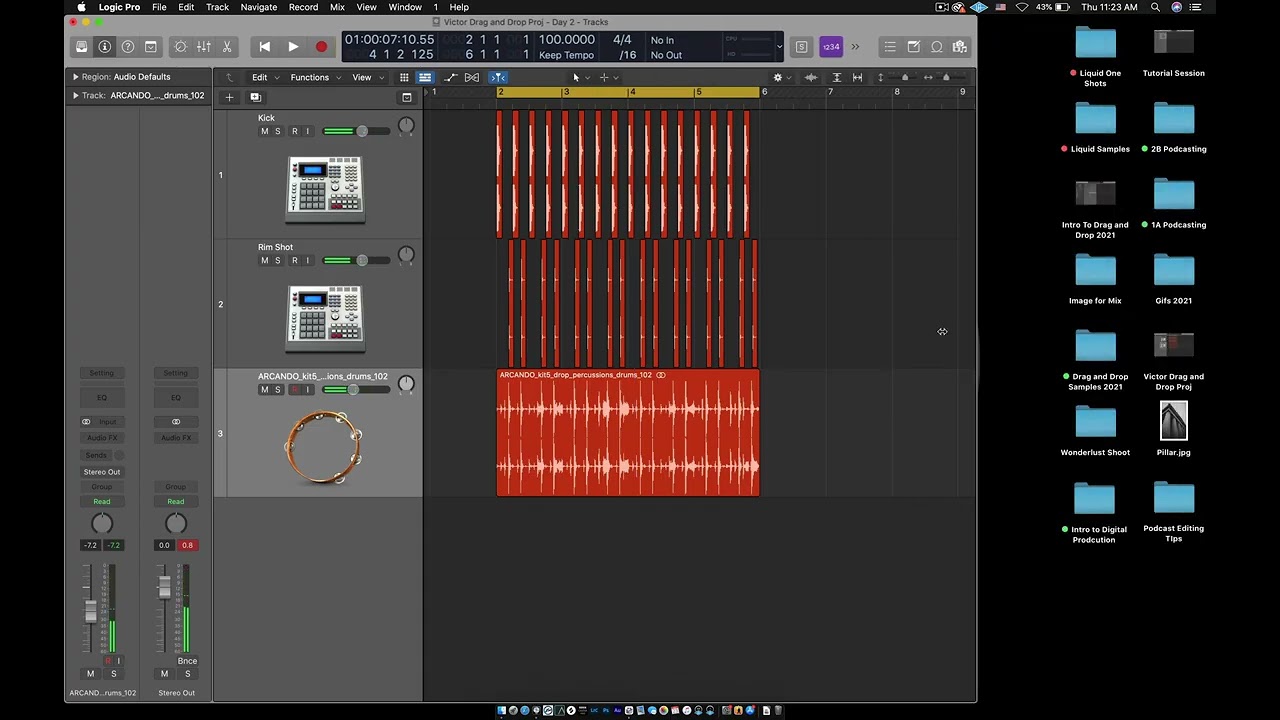Open the pointer tool menu
This screenshot has height=720, width=1280.
(580, 77)
